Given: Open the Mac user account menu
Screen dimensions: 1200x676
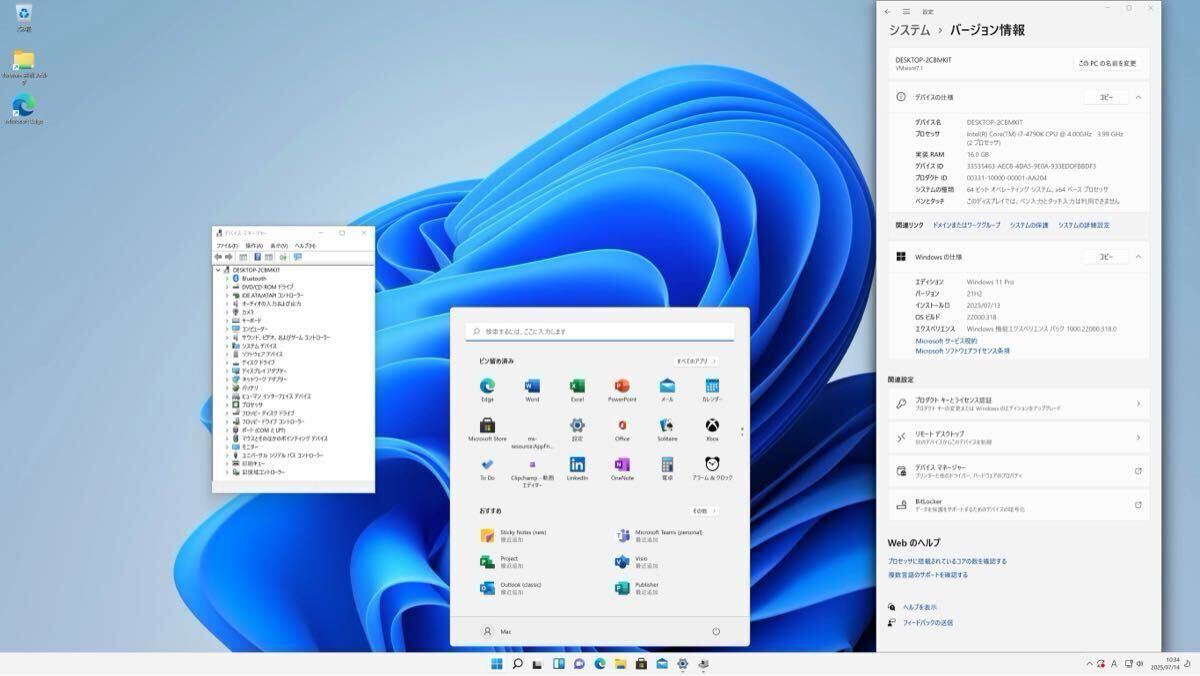Looking at the screenshot, I should tap(497, 632).
